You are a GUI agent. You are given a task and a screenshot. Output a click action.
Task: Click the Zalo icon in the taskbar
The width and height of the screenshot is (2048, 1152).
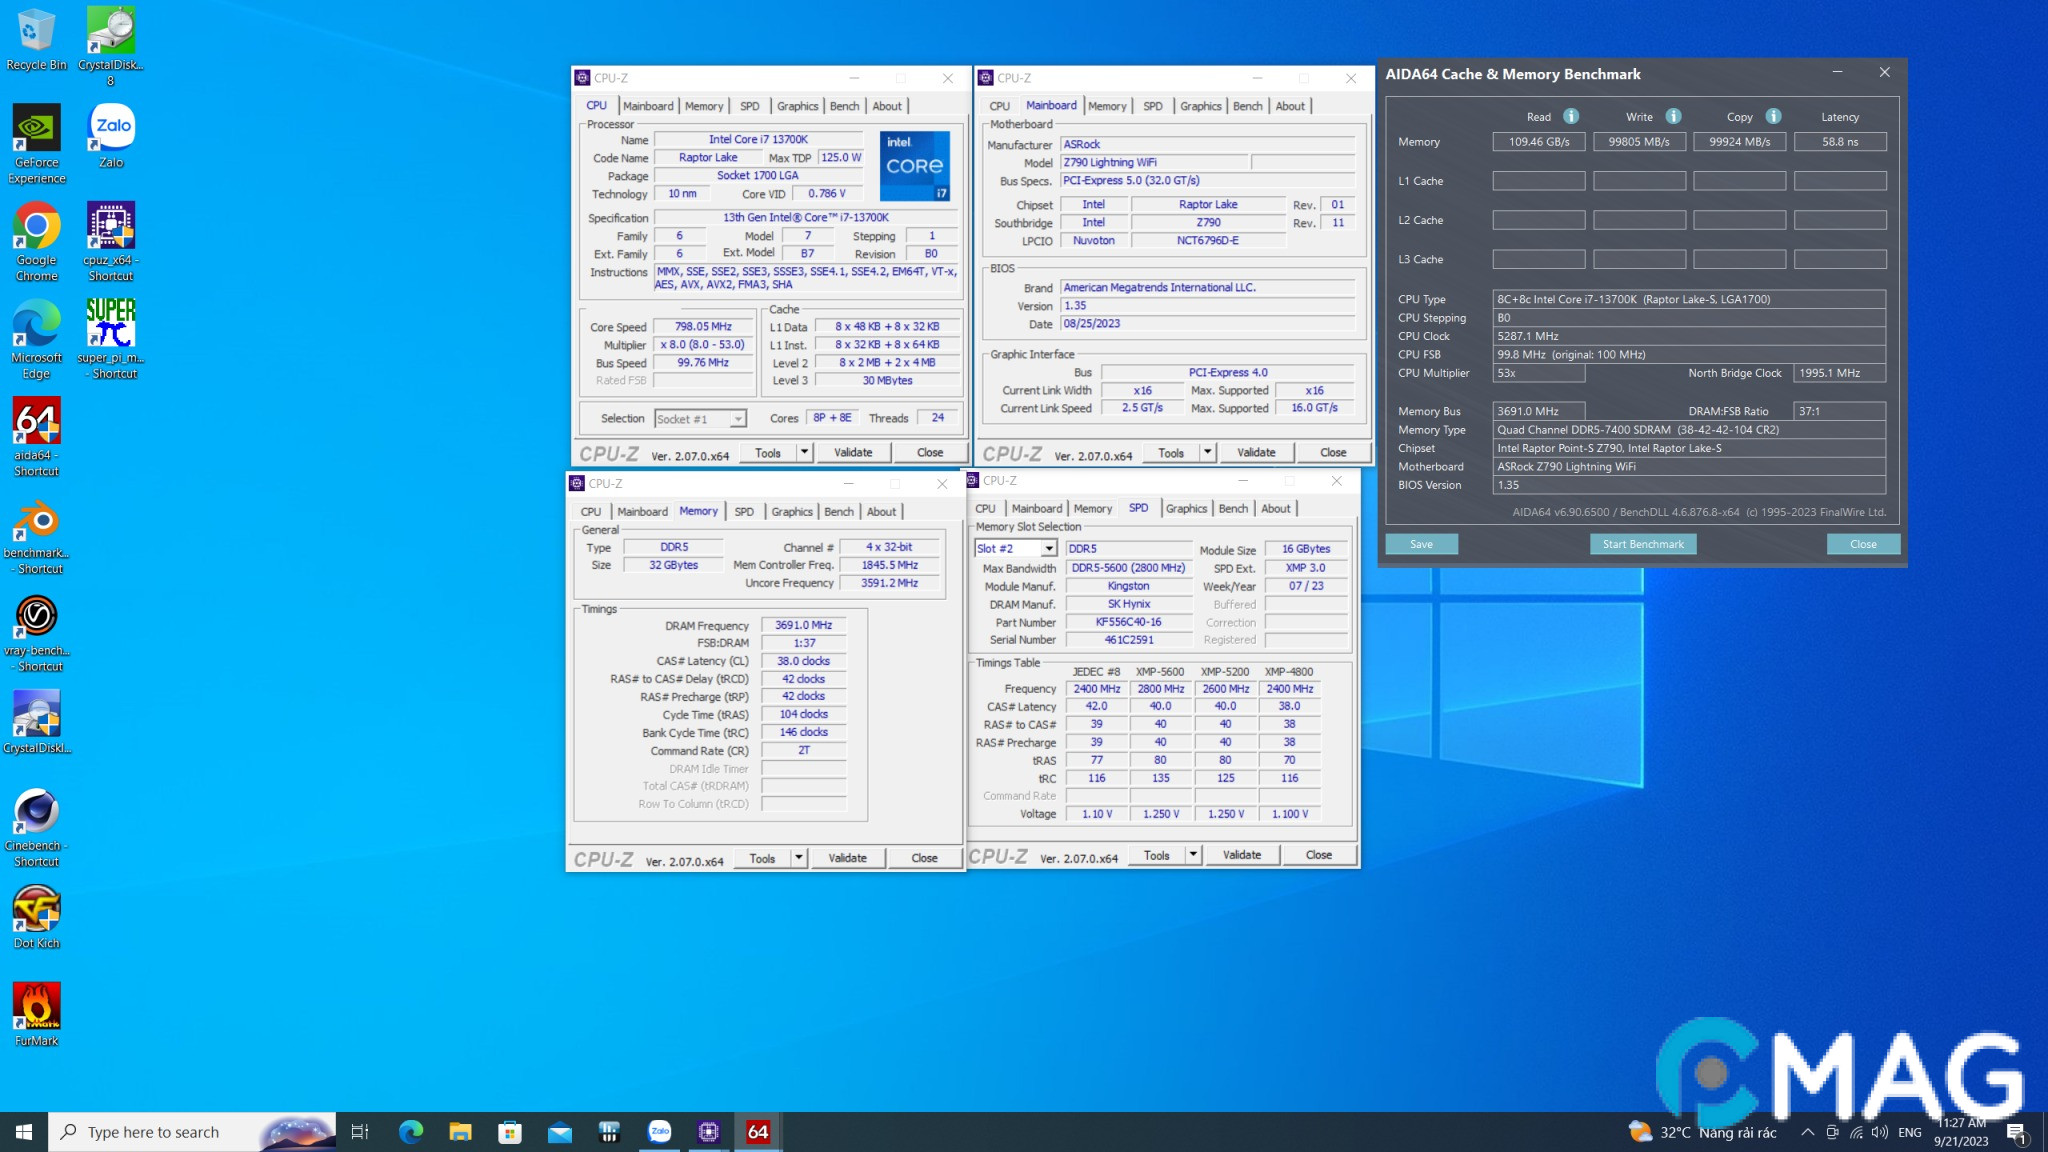660,1131
